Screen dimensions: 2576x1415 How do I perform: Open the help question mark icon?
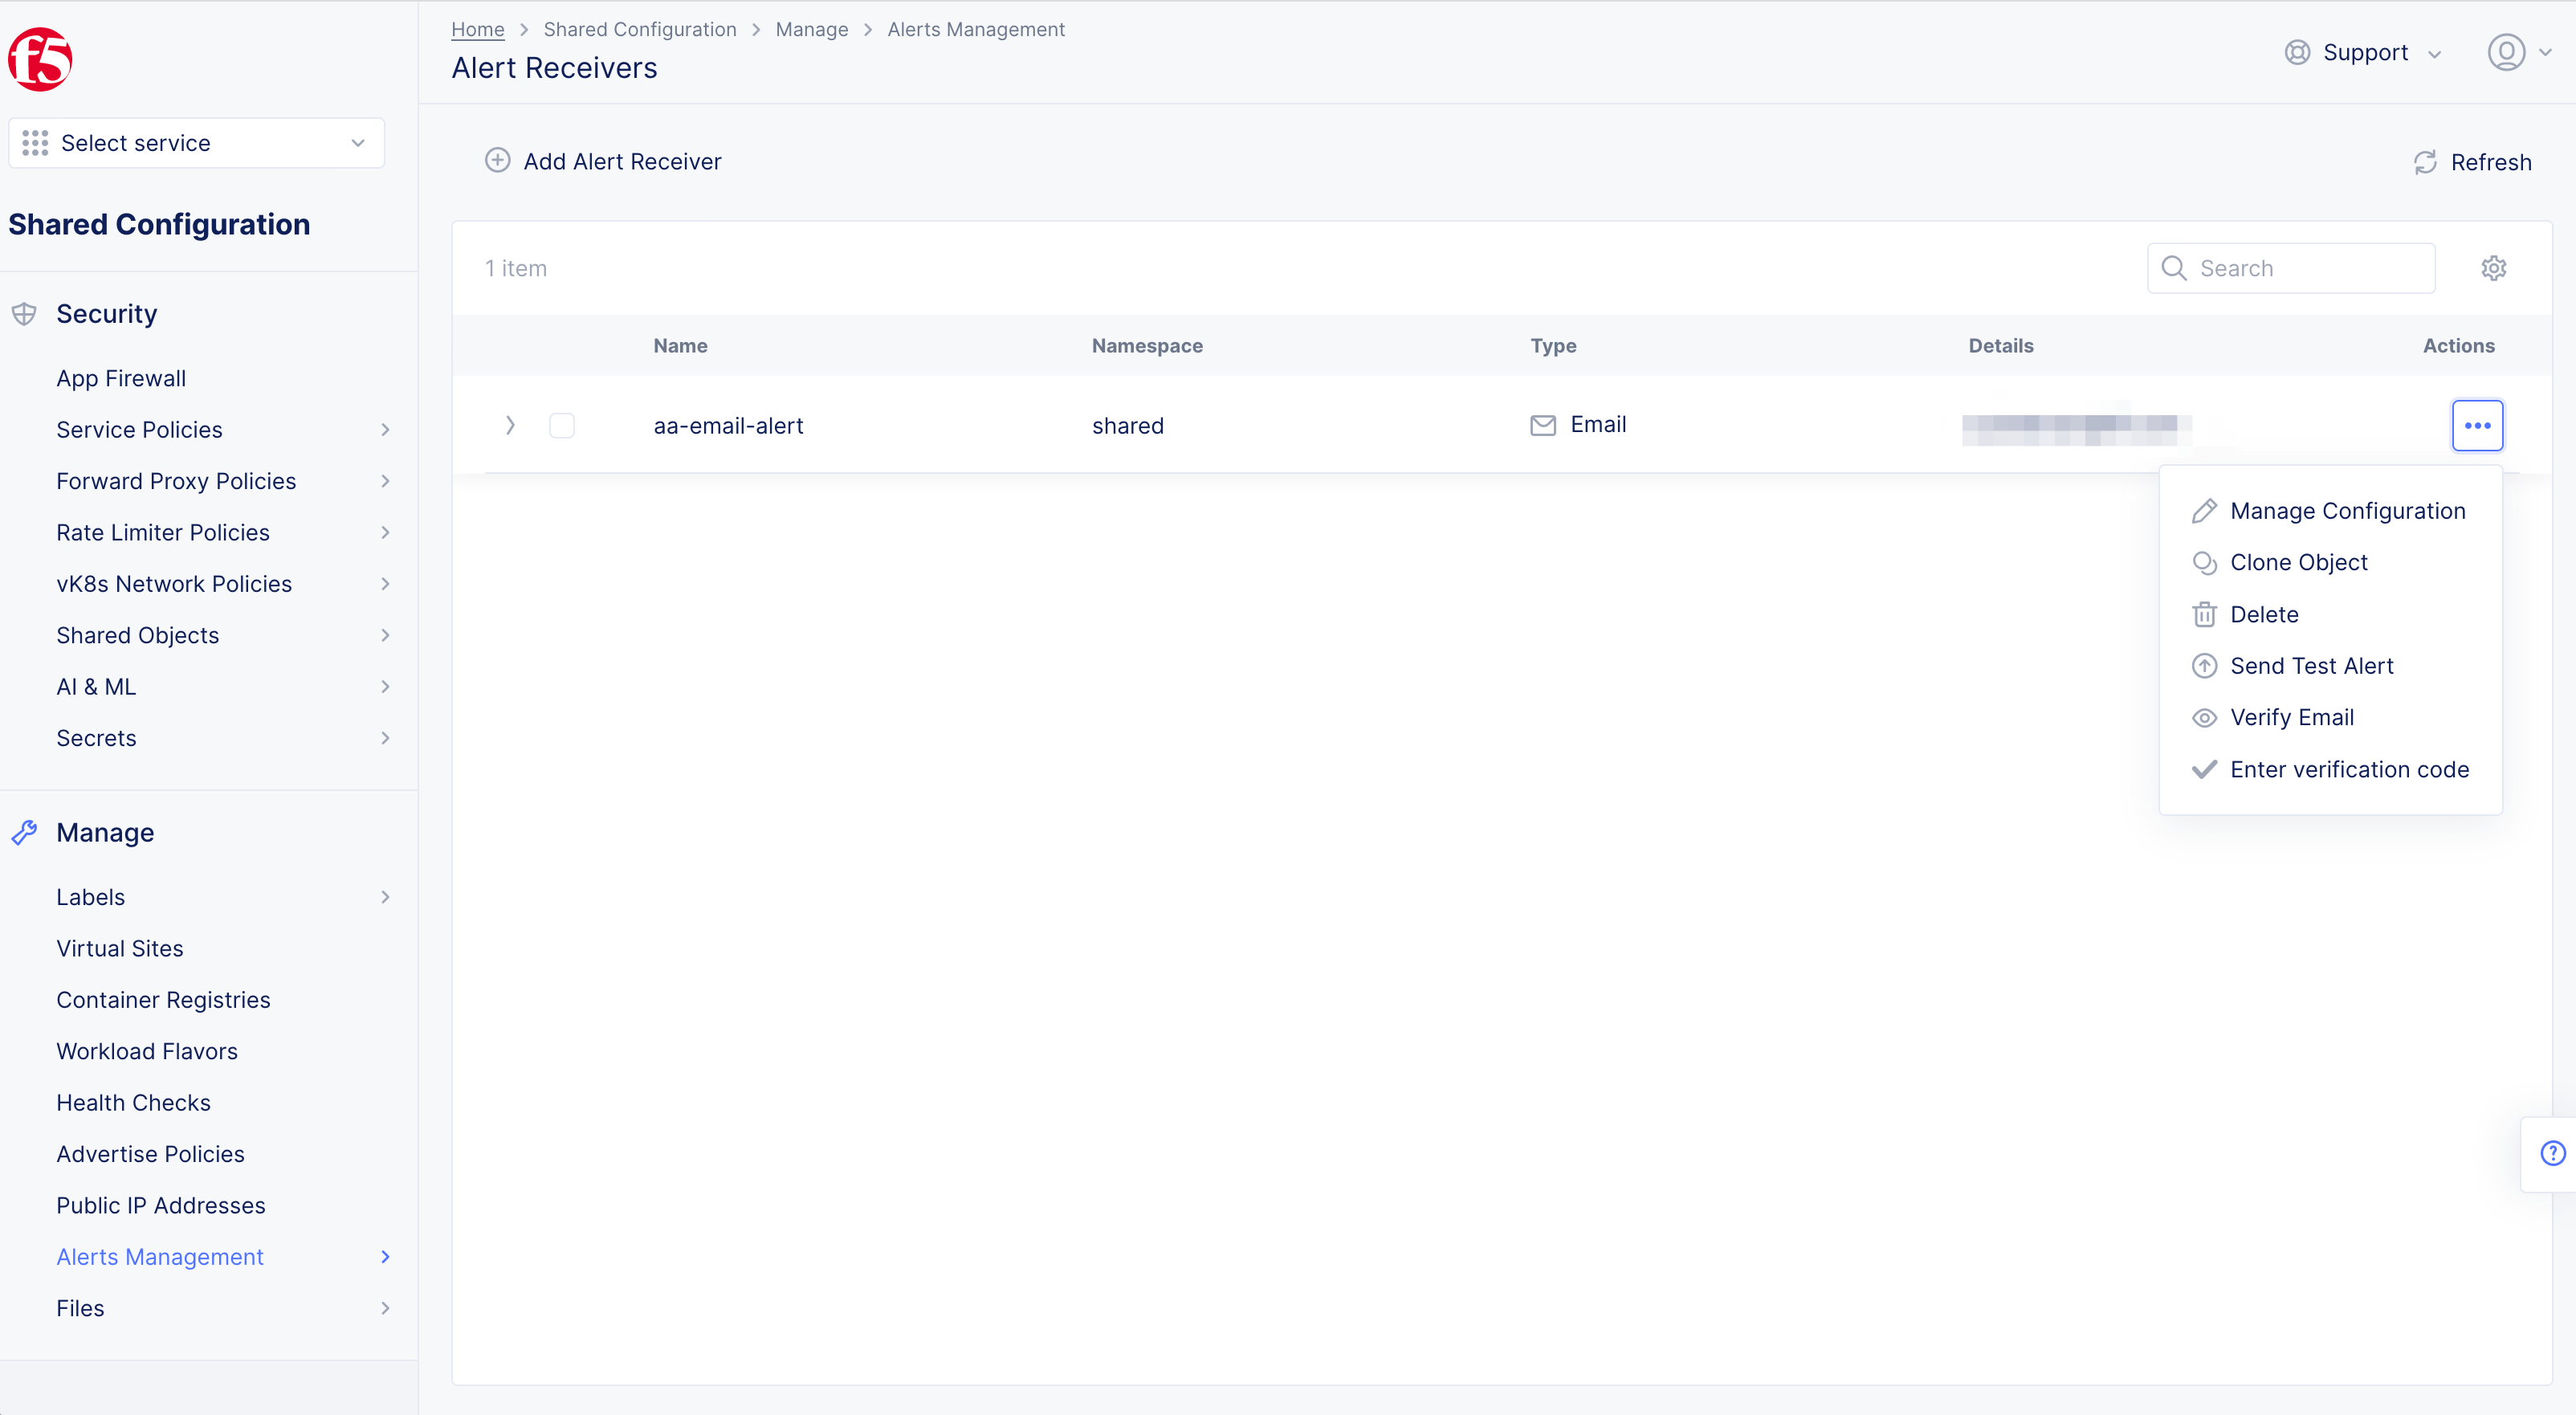[2554, 1152]
